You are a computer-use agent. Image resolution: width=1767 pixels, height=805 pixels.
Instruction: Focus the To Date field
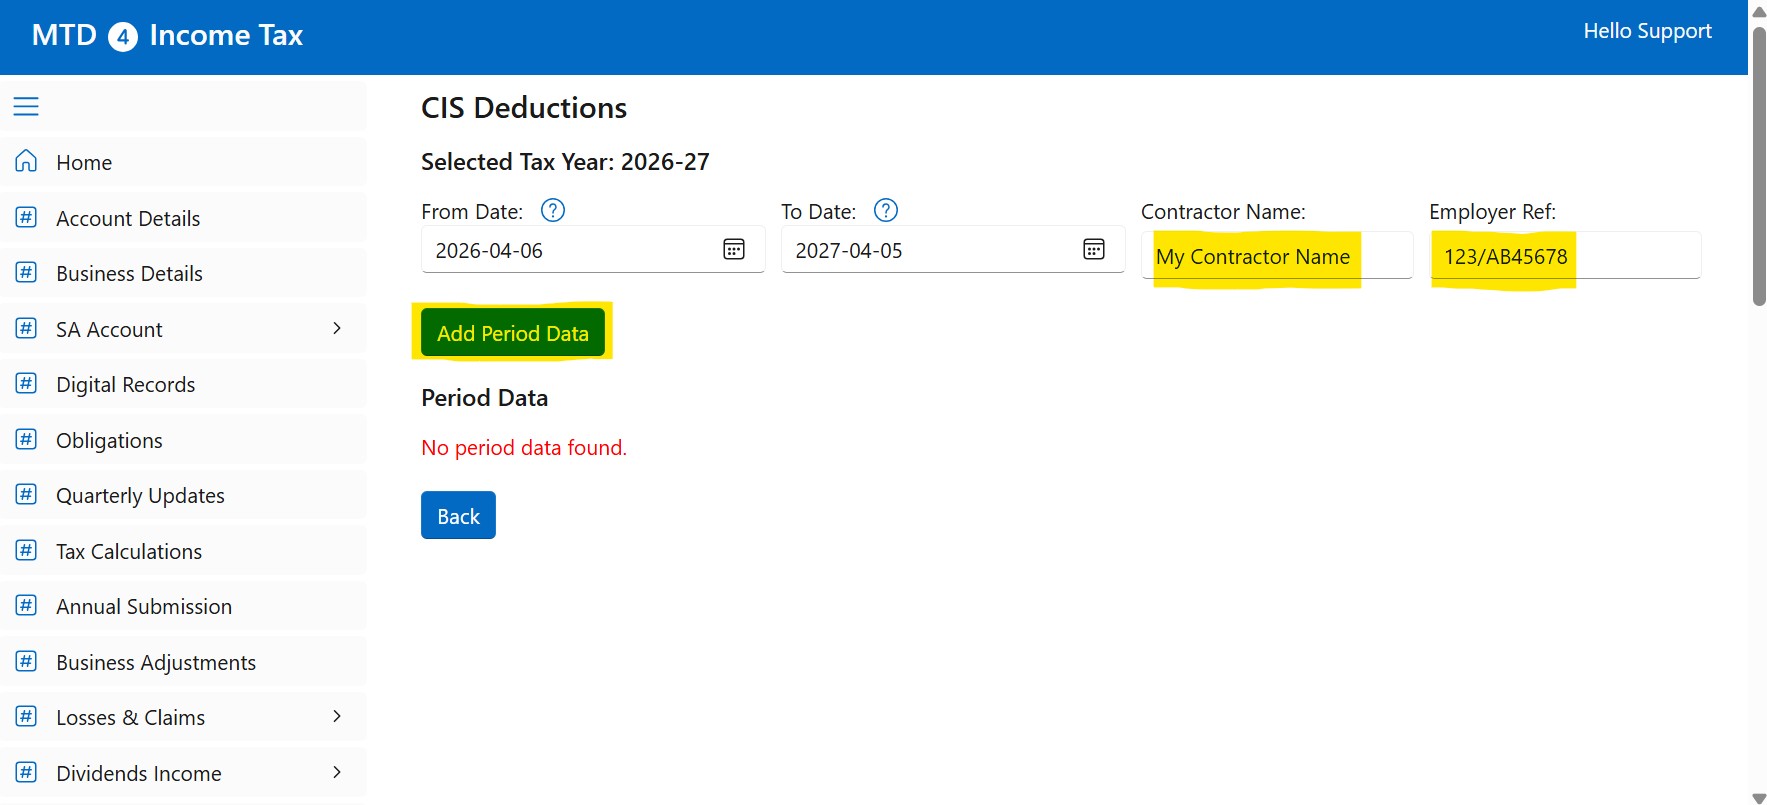coord(953,250)
